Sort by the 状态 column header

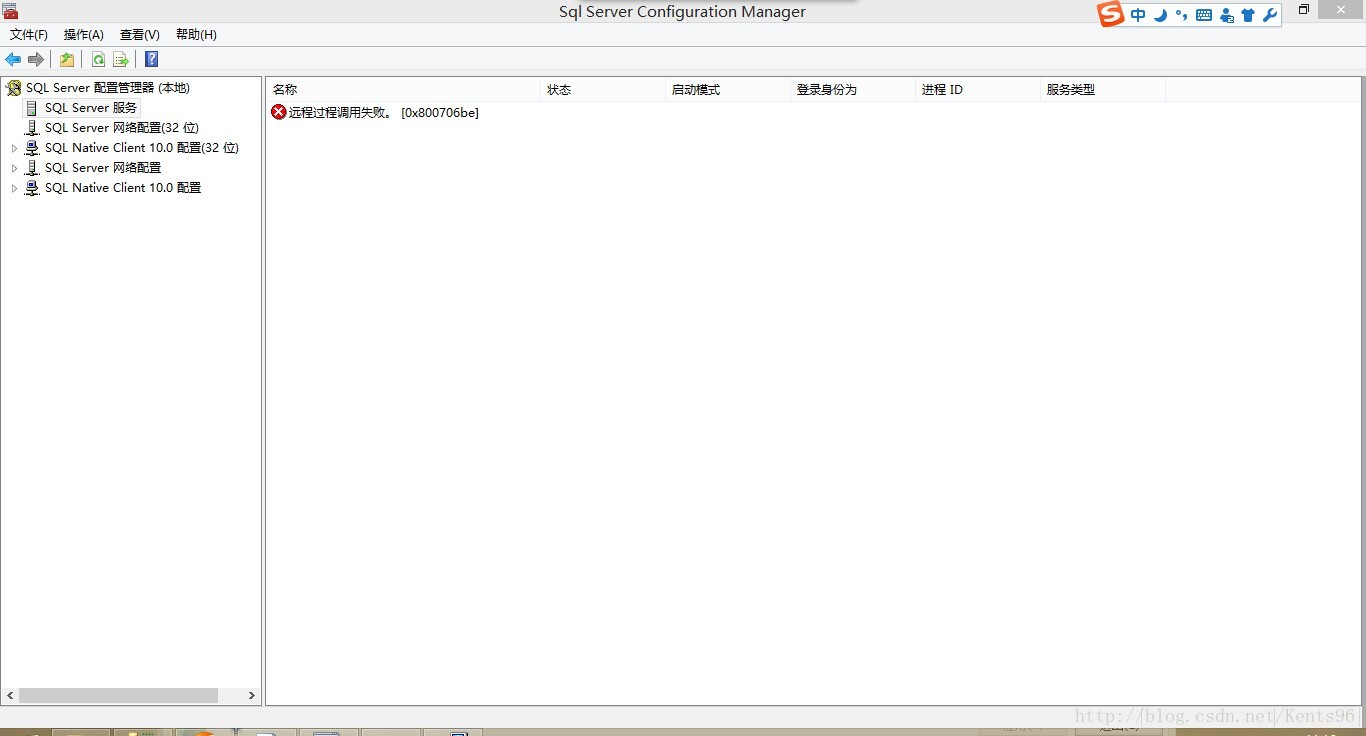[x=603, y=90]
